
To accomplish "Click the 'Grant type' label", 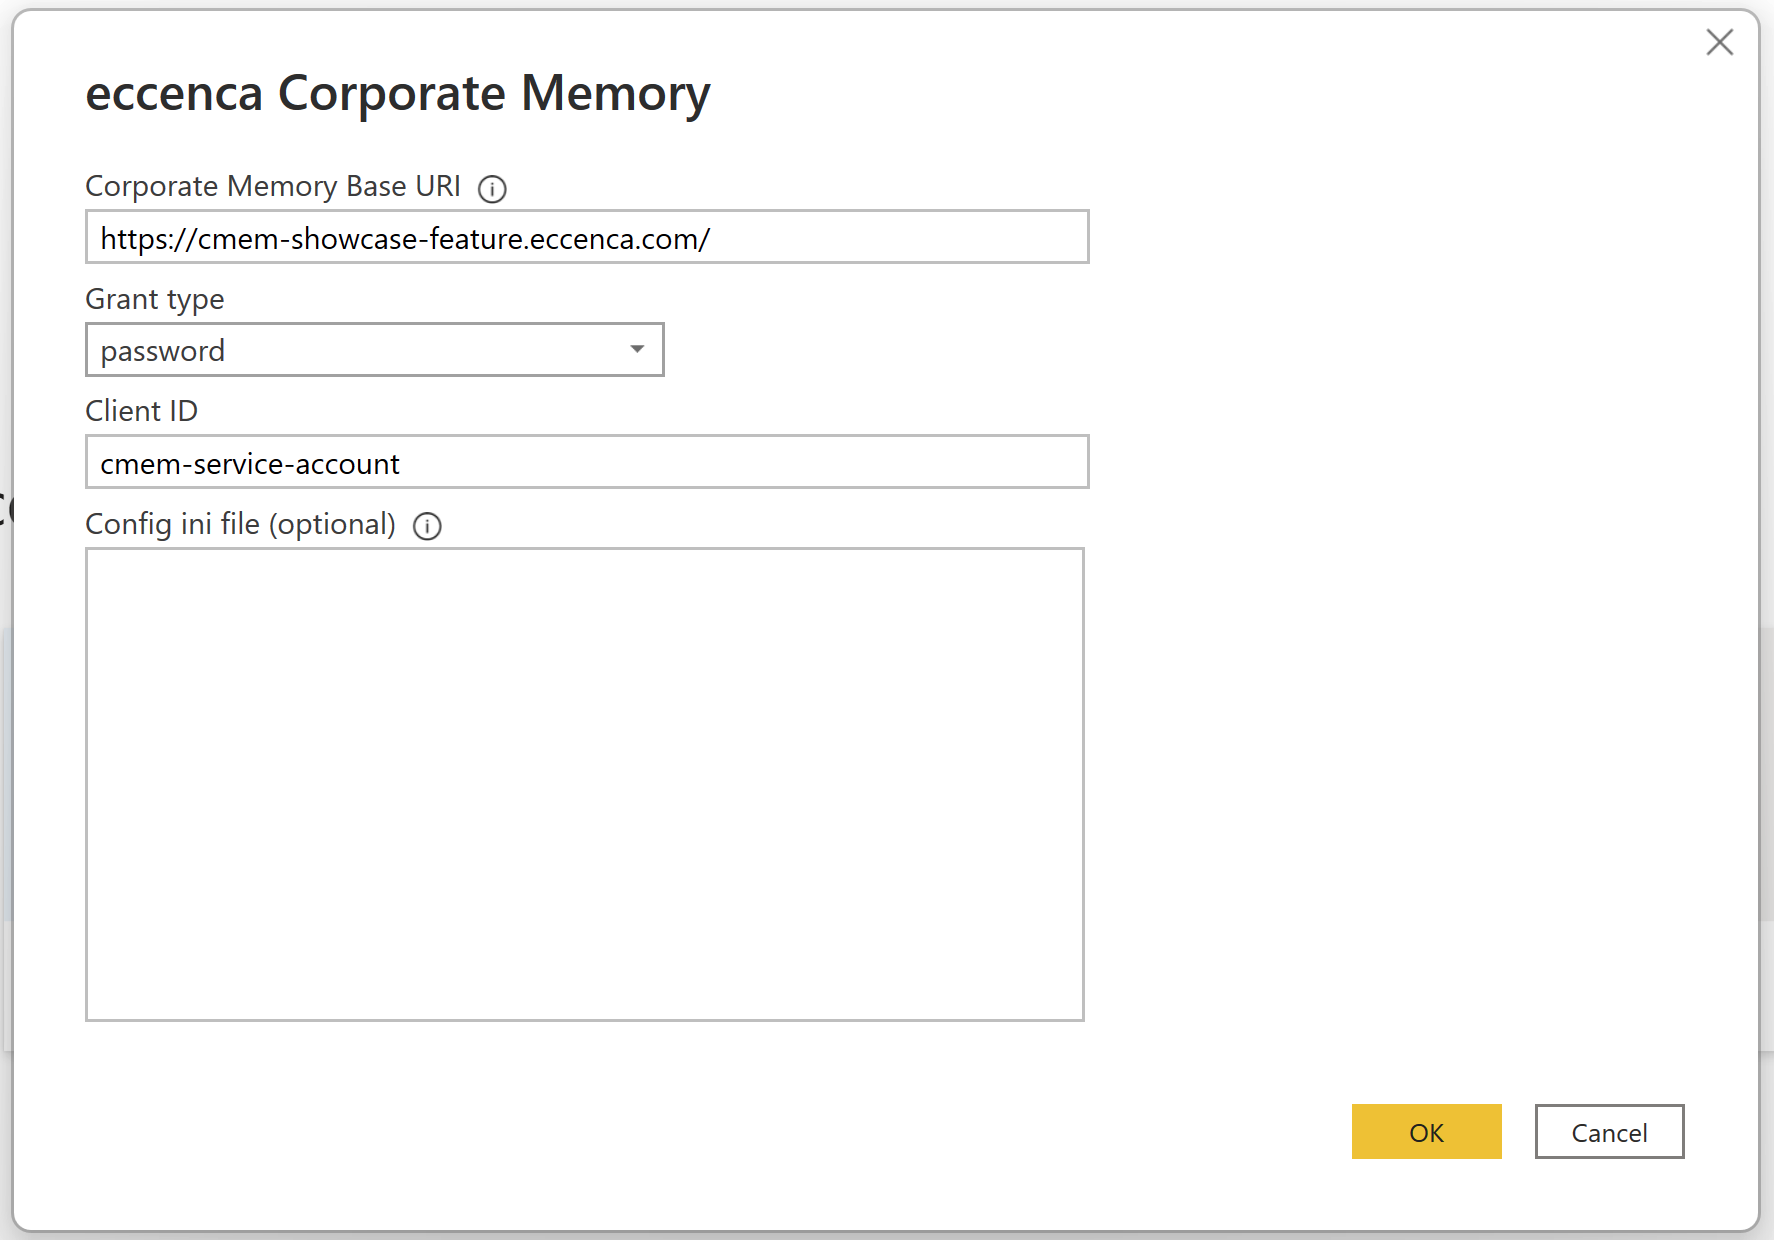I will [x=155, y=299].
